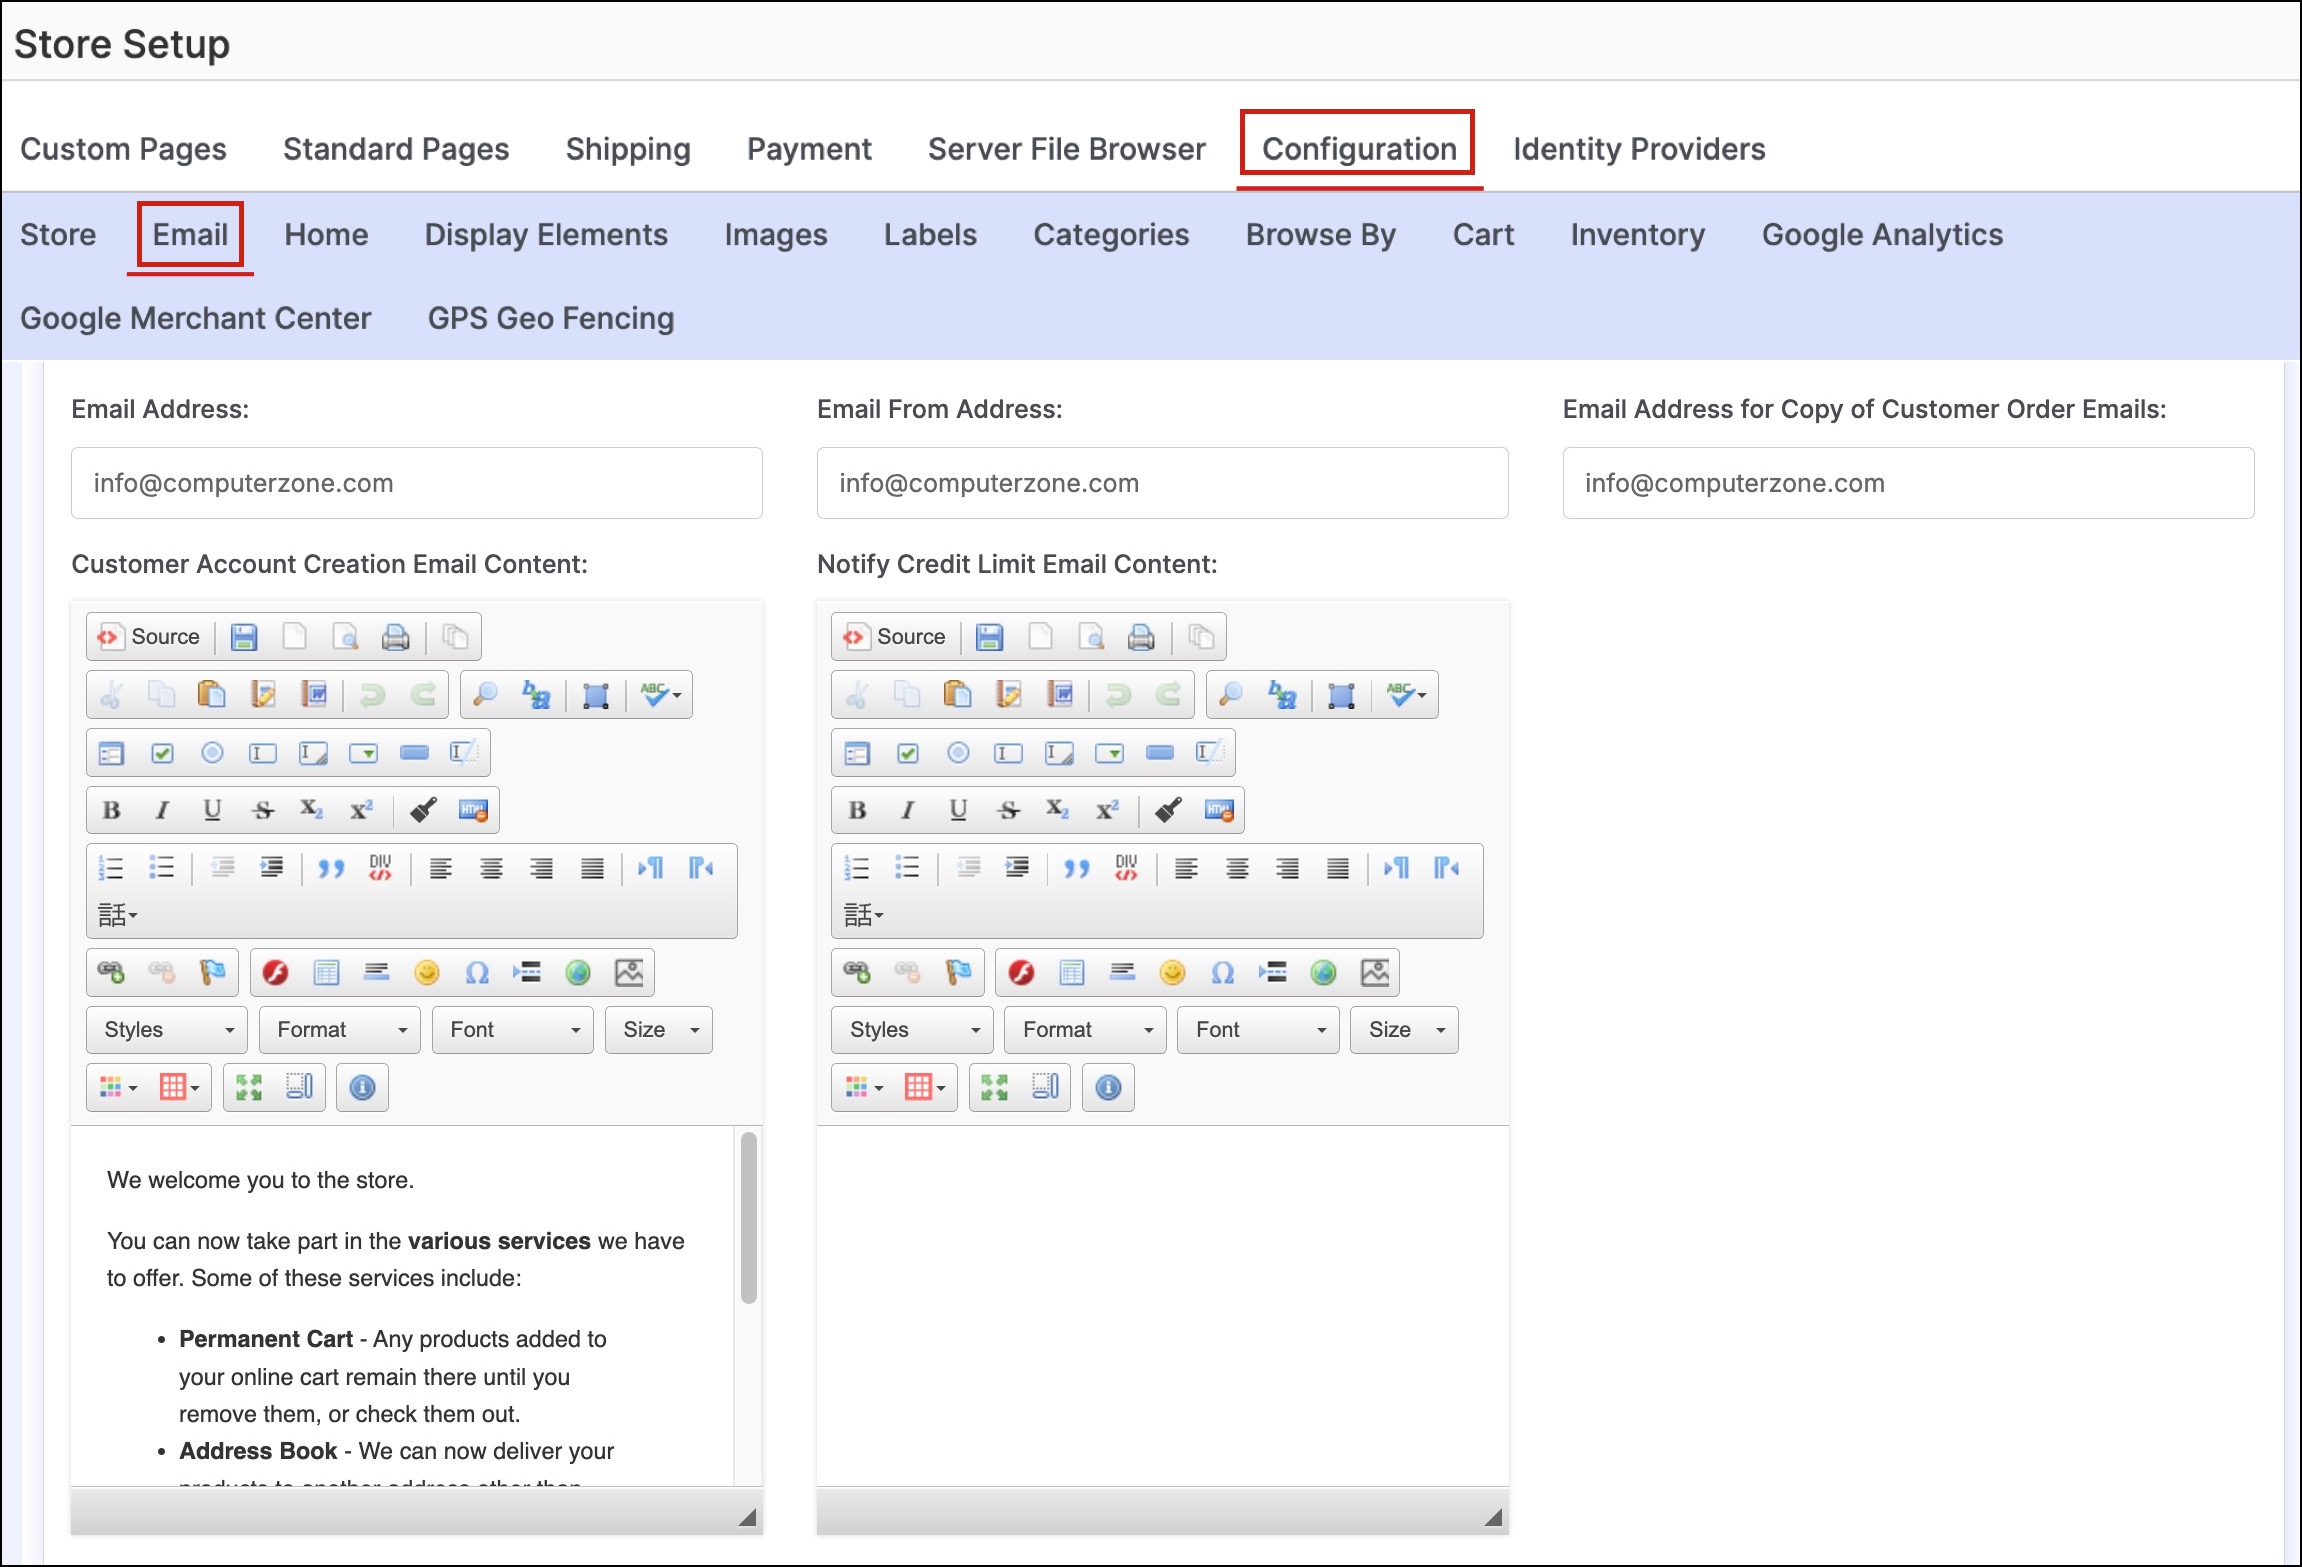This screenshot has height=1567, width=2302.
Task: Click Bold in left editor toolbar
Action: click(112, 810)
